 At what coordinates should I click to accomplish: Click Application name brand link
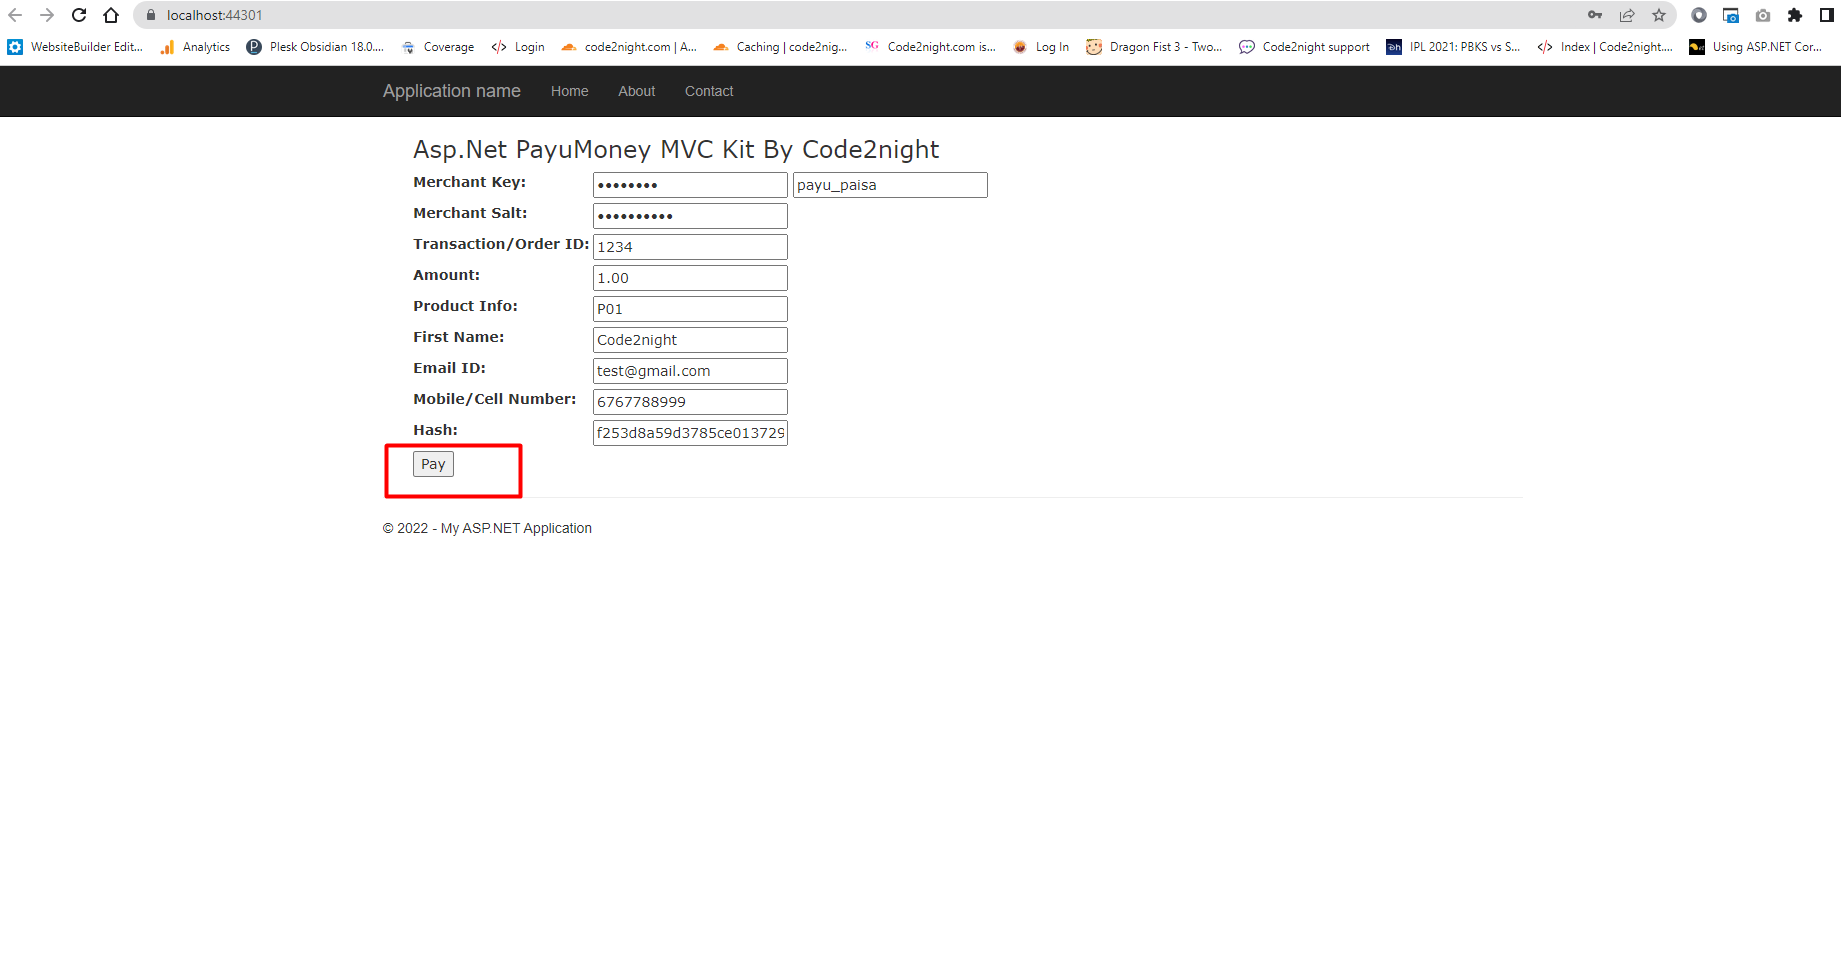point(452,91)
